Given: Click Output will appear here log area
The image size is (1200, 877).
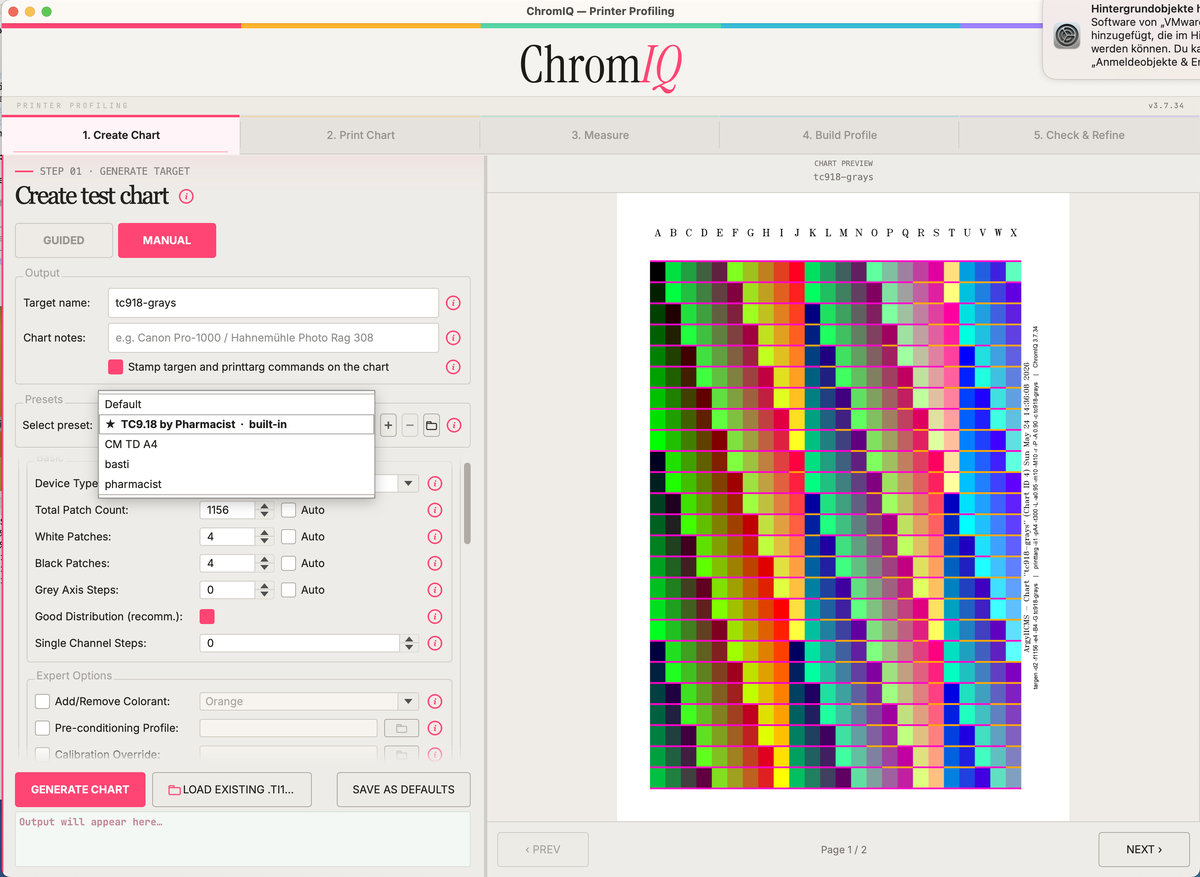Looking at the screenshot, I should (x=243, y=838).
